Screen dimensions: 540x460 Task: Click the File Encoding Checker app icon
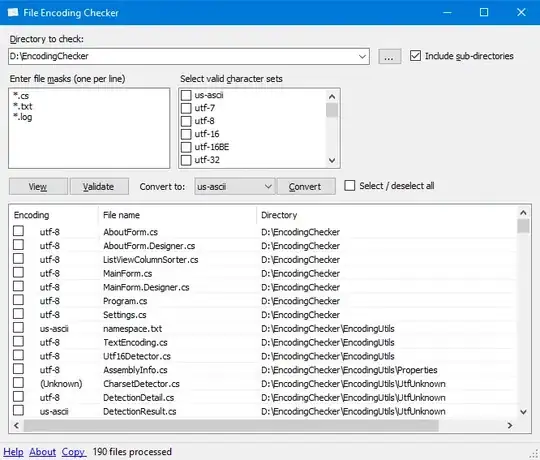[13, 12]
